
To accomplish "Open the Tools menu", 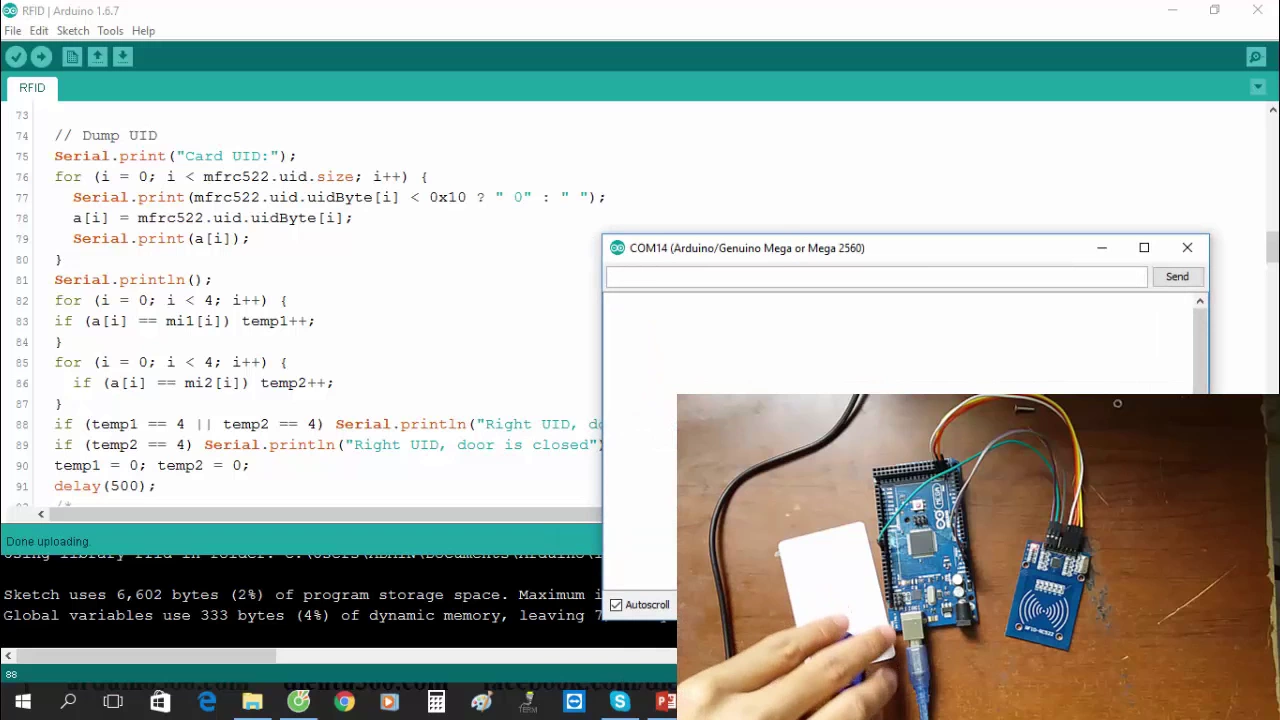I will (110, 31).
